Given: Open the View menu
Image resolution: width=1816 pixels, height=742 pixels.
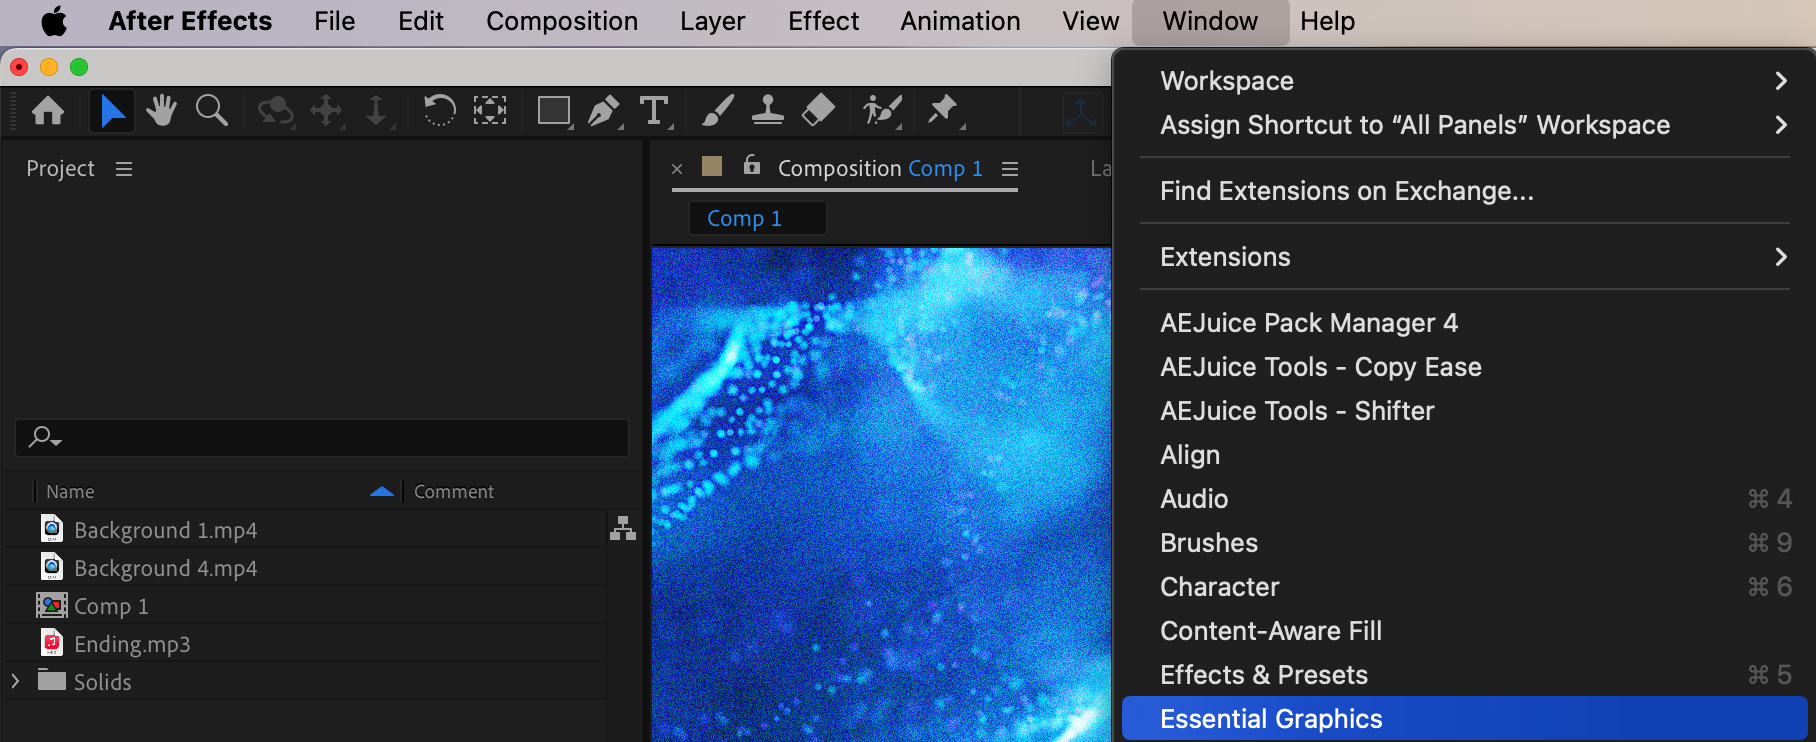Looking at the screenshot, I should click(x=1091, y=21).
